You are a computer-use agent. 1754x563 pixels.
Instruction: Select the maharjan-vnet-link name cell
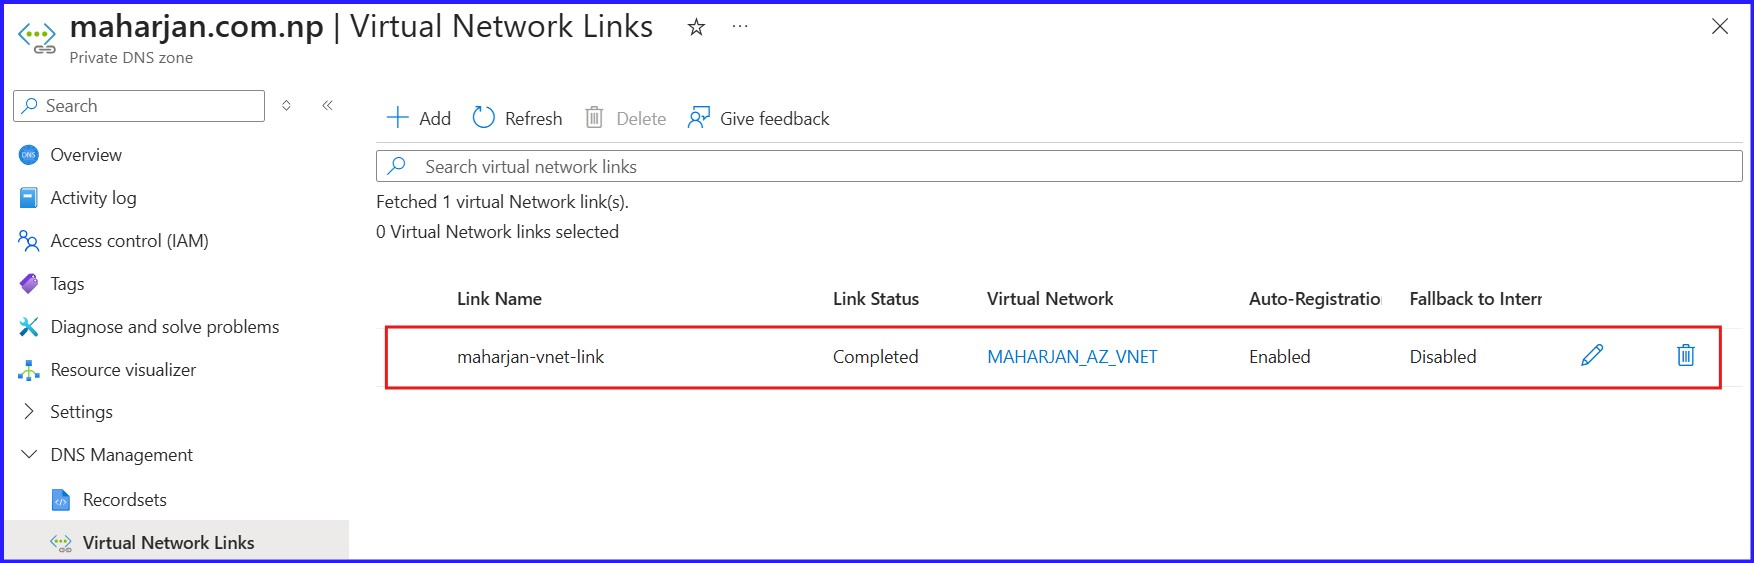[530, 356]
